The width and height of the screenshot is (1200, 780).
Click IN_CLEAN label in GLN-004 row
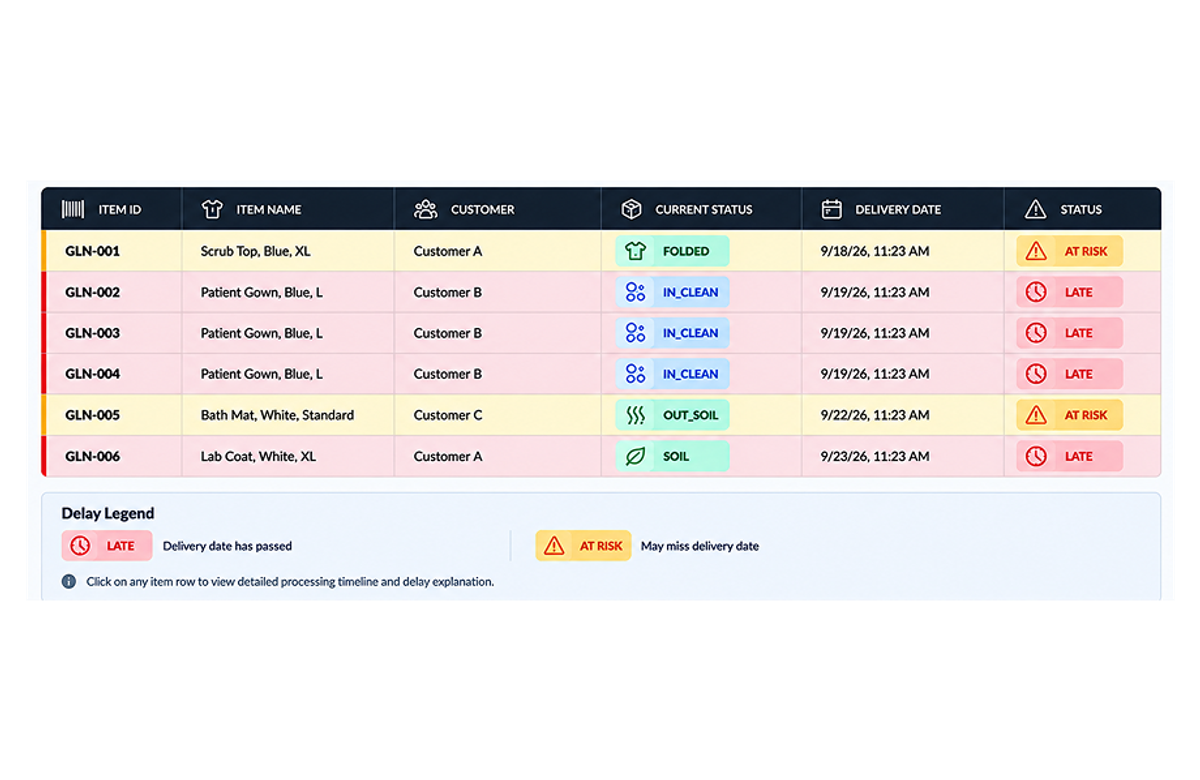pos(691,374)
